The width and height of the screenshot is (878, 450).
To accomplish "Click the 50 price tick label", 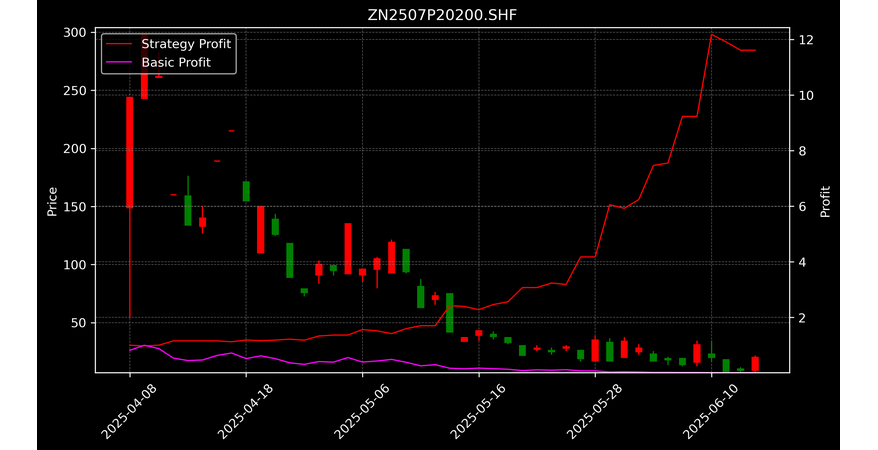I will tap(80, 322).
